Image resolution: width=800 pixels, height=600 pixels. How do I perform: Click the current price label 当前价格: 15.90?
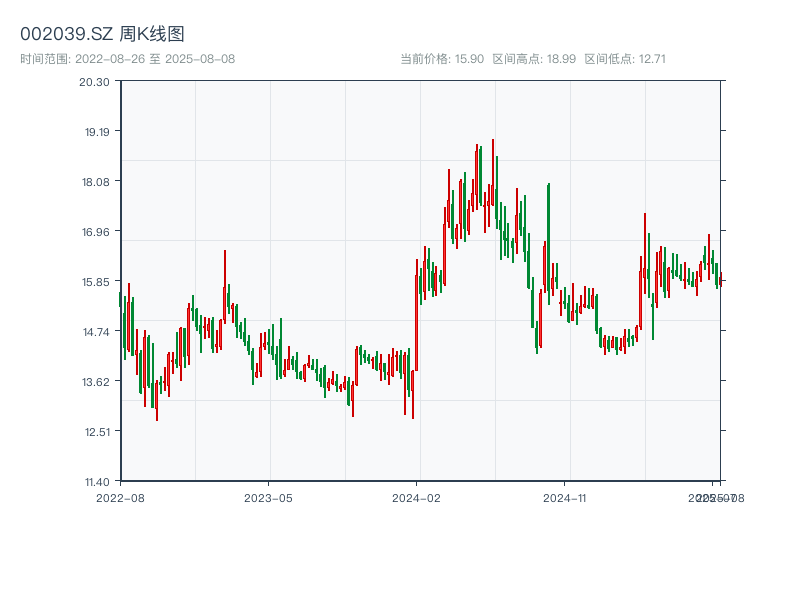pyautogui.click(x=442, y=59)
